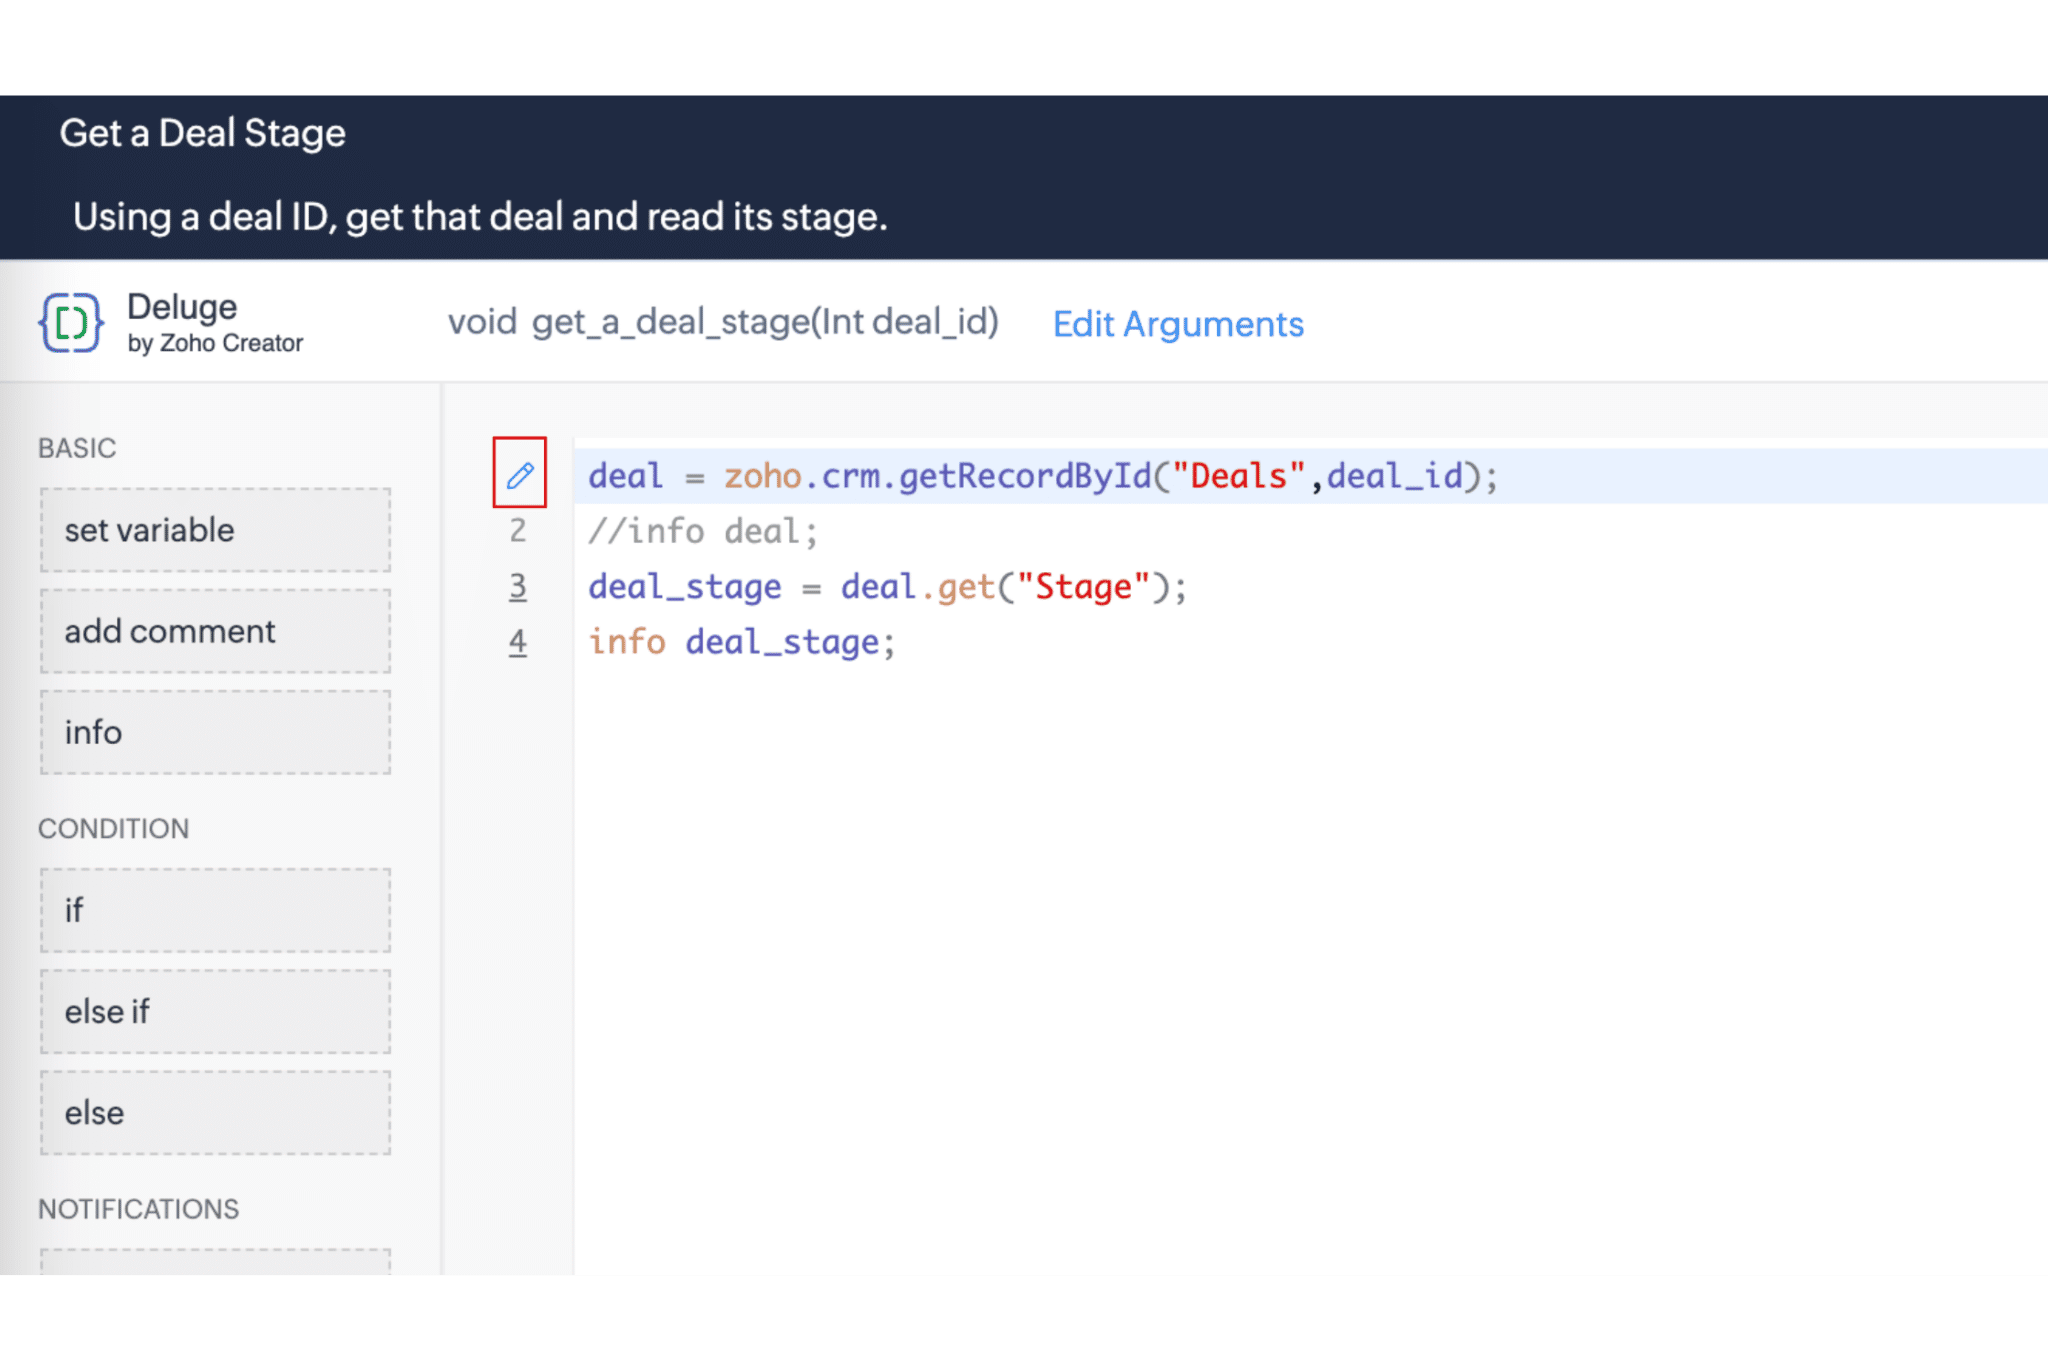The image size is (2048, 1371).
Task: Select the add comment snippet
Action: coord(213,631)
